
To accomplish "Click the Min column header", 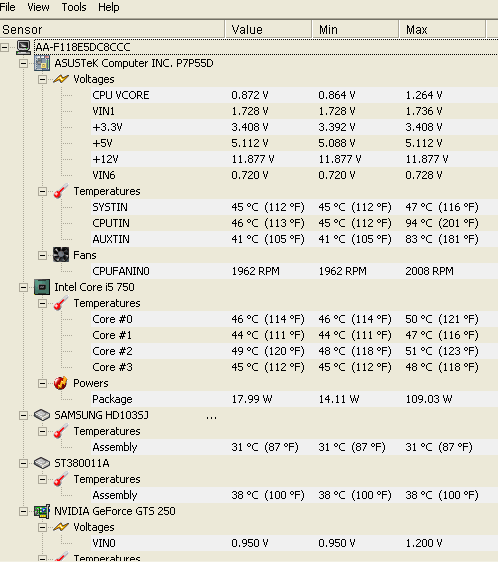I will pos(355,29).
